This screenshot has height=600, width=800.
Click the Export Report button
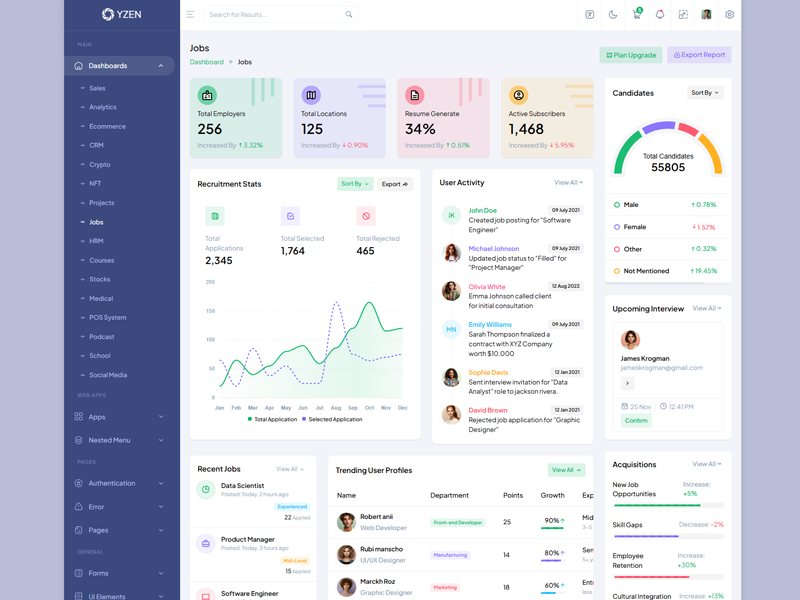(x=700, y=55)
